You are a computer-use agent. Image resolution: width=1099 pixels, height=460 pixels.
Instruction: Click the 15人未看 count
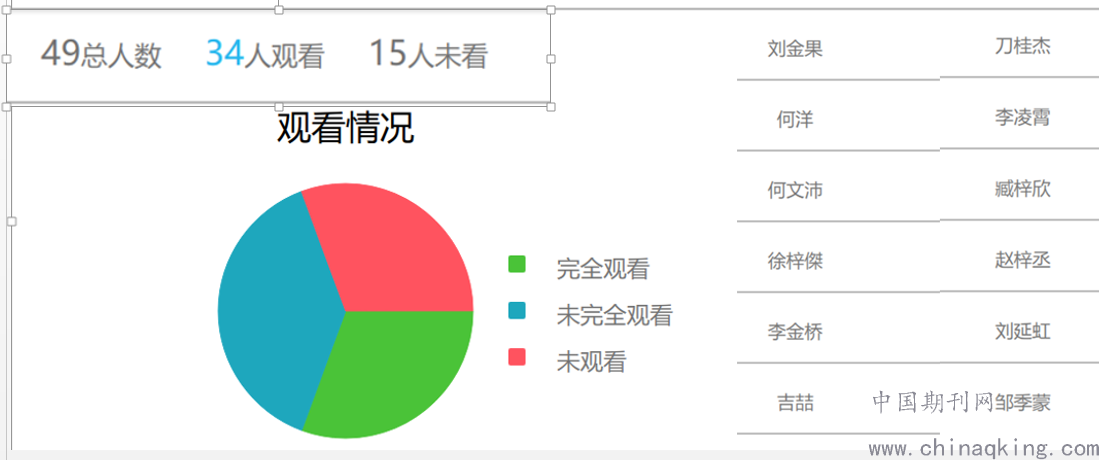click(428, 53)
